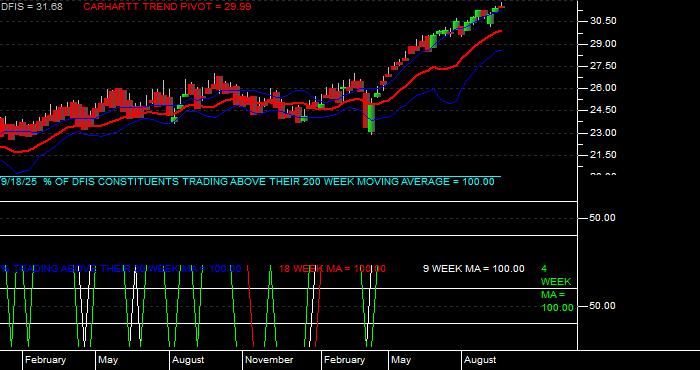This screenshot has height=370, width=700.
Task: Click the last August timeline marker
Action: (480, 360)
